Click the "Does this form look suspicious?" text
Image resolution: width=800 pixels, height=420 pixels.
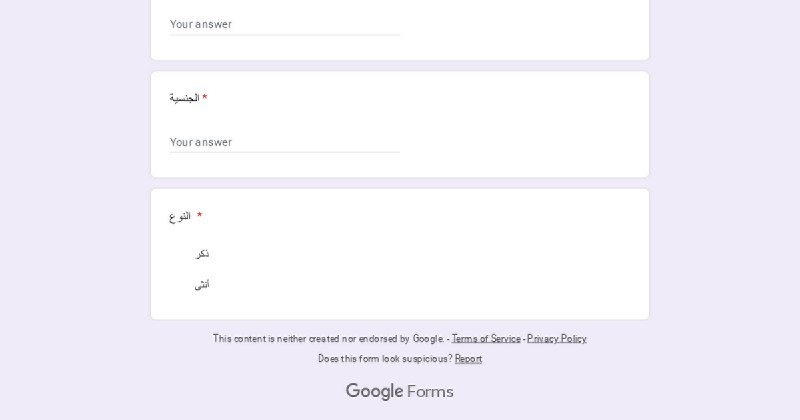pos(385,359)
